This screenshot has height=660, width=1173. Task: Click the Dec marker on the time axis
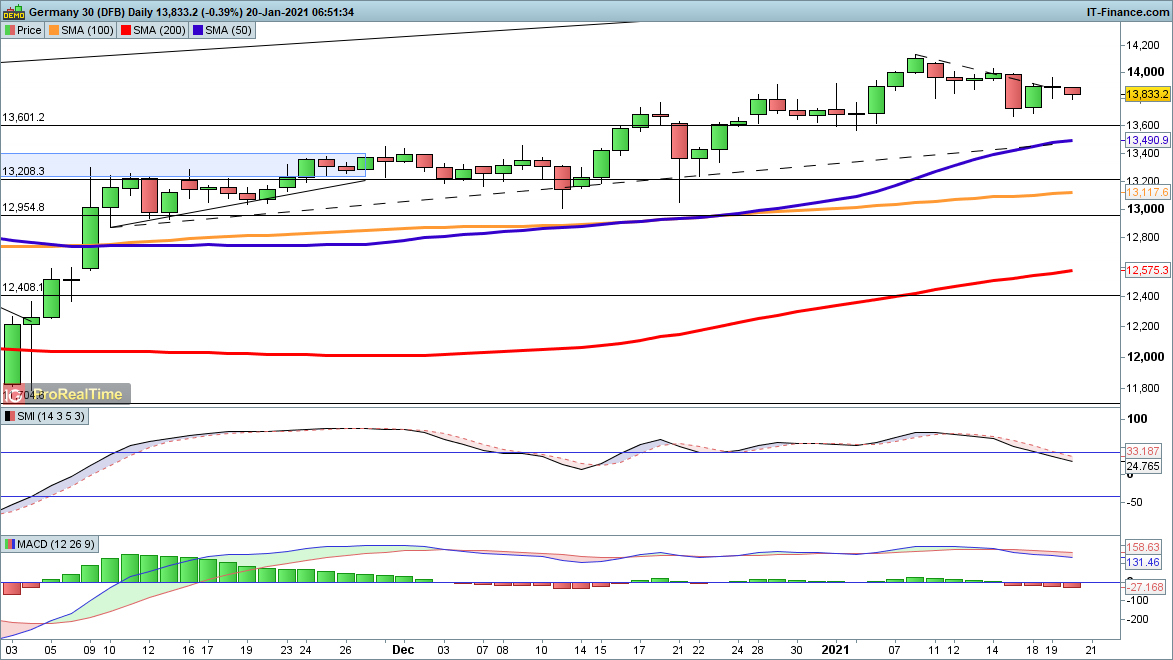(x=404, y=650)
